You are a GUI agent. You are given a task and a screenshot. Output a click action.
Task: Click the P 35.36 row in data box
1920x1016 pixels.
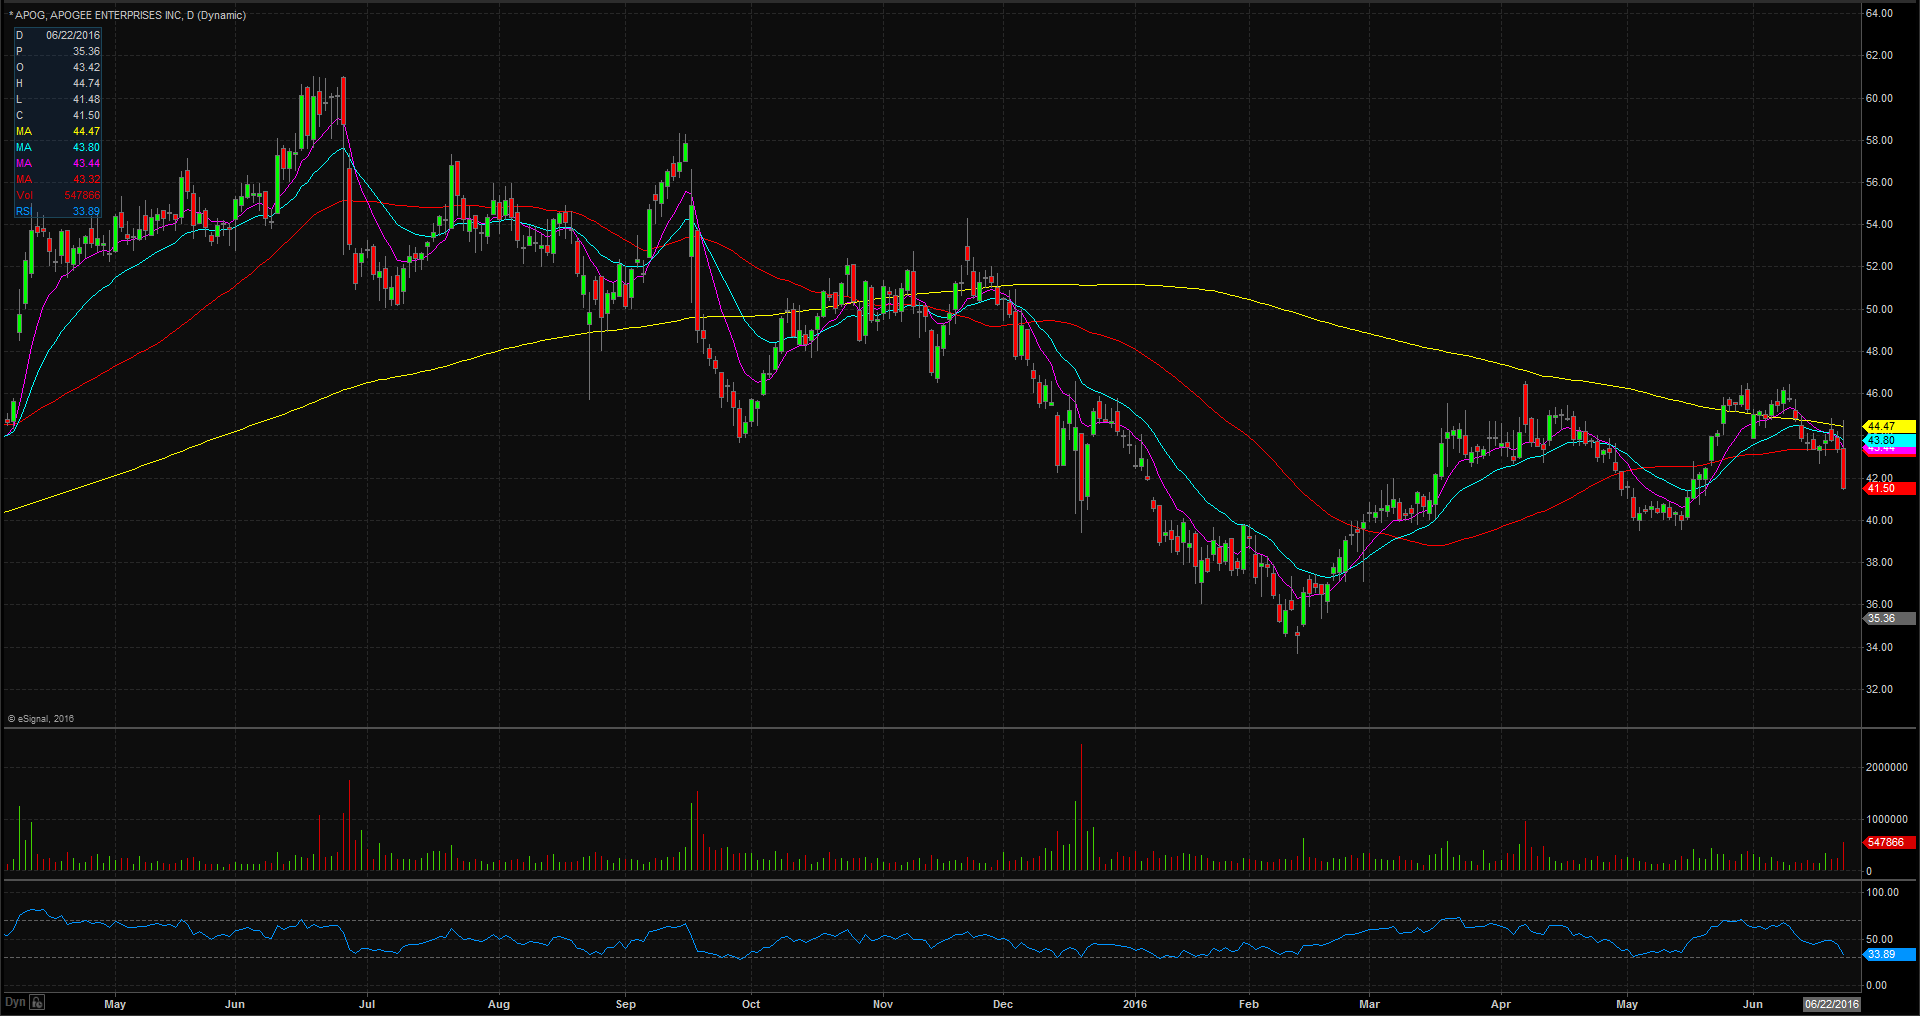point(57,51)
